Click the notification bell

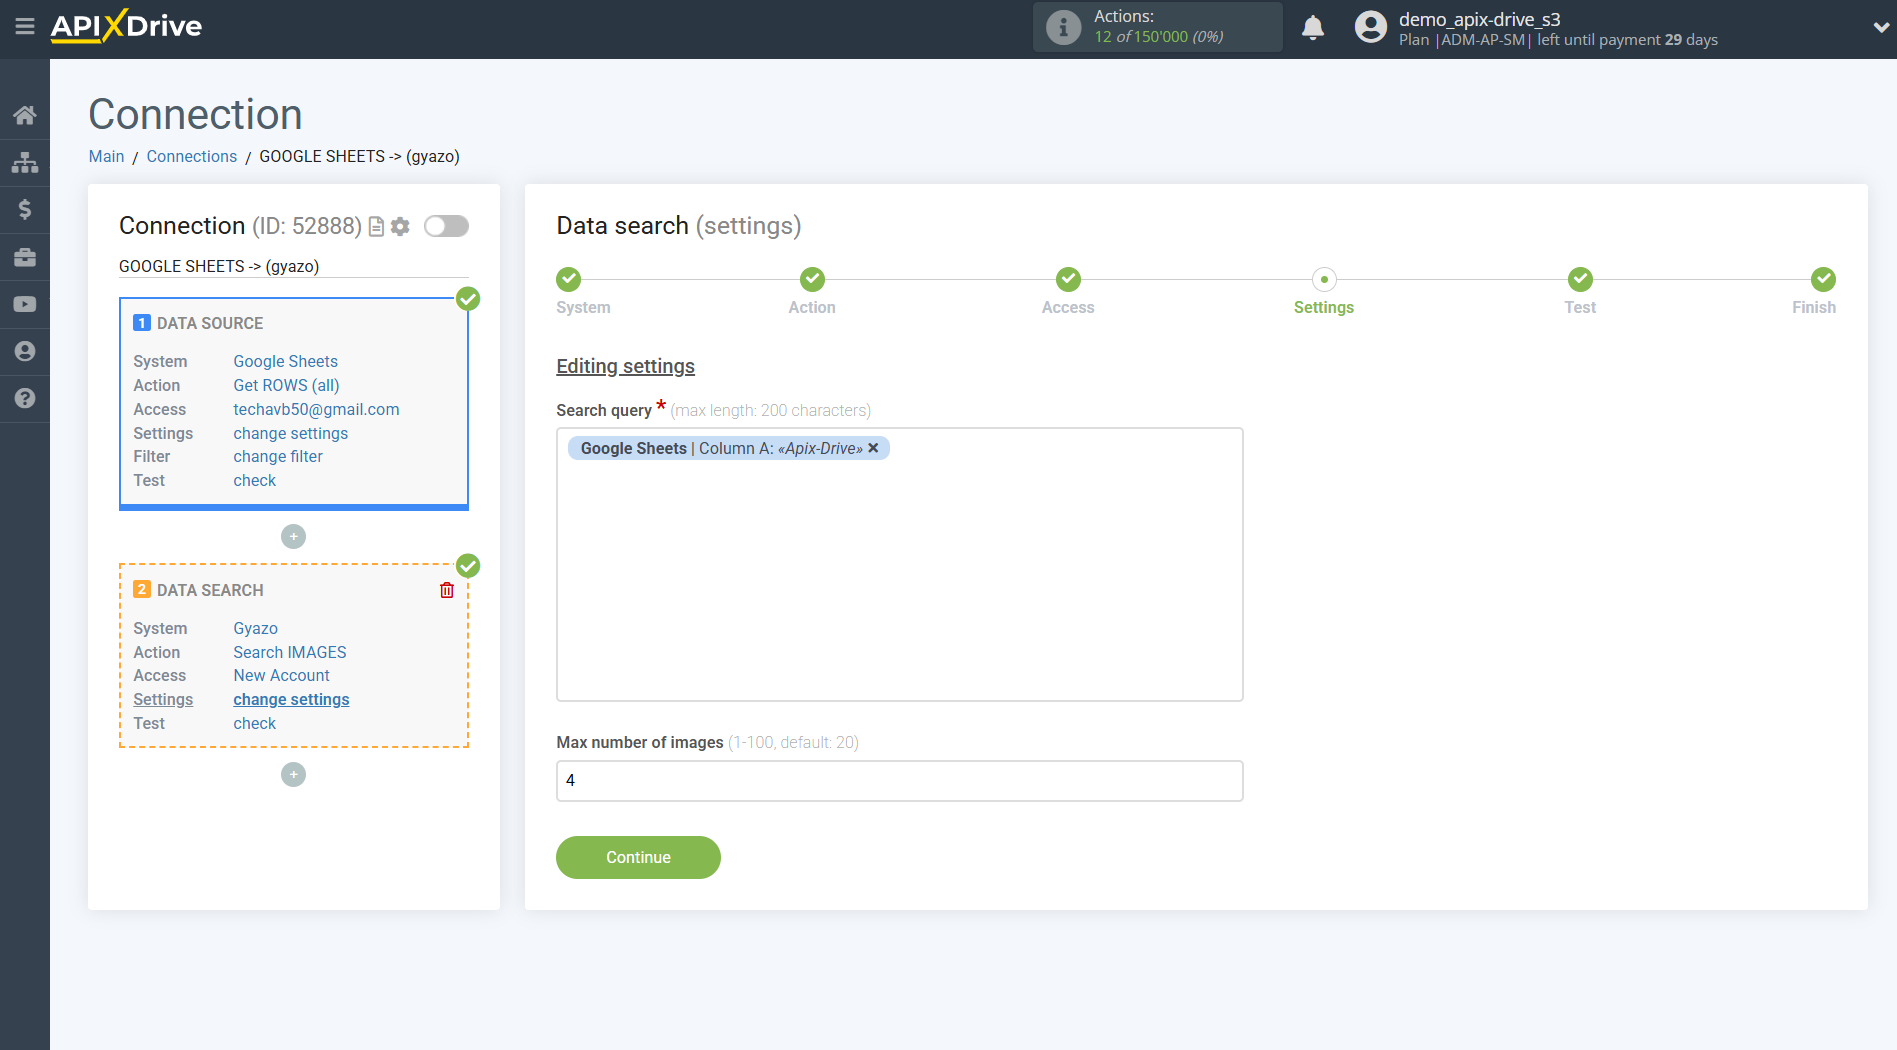point(1313,27)
